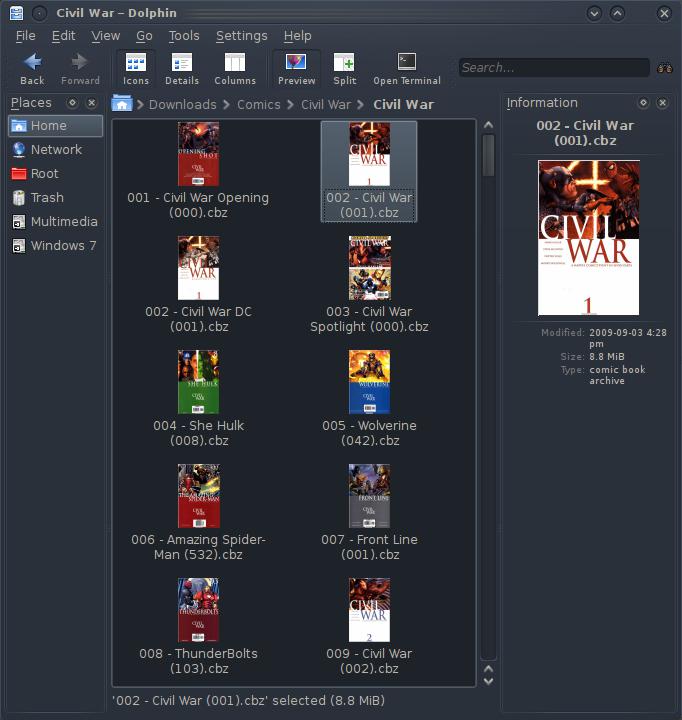Expand arrow after Comics breadcrumb

(291, 105)
